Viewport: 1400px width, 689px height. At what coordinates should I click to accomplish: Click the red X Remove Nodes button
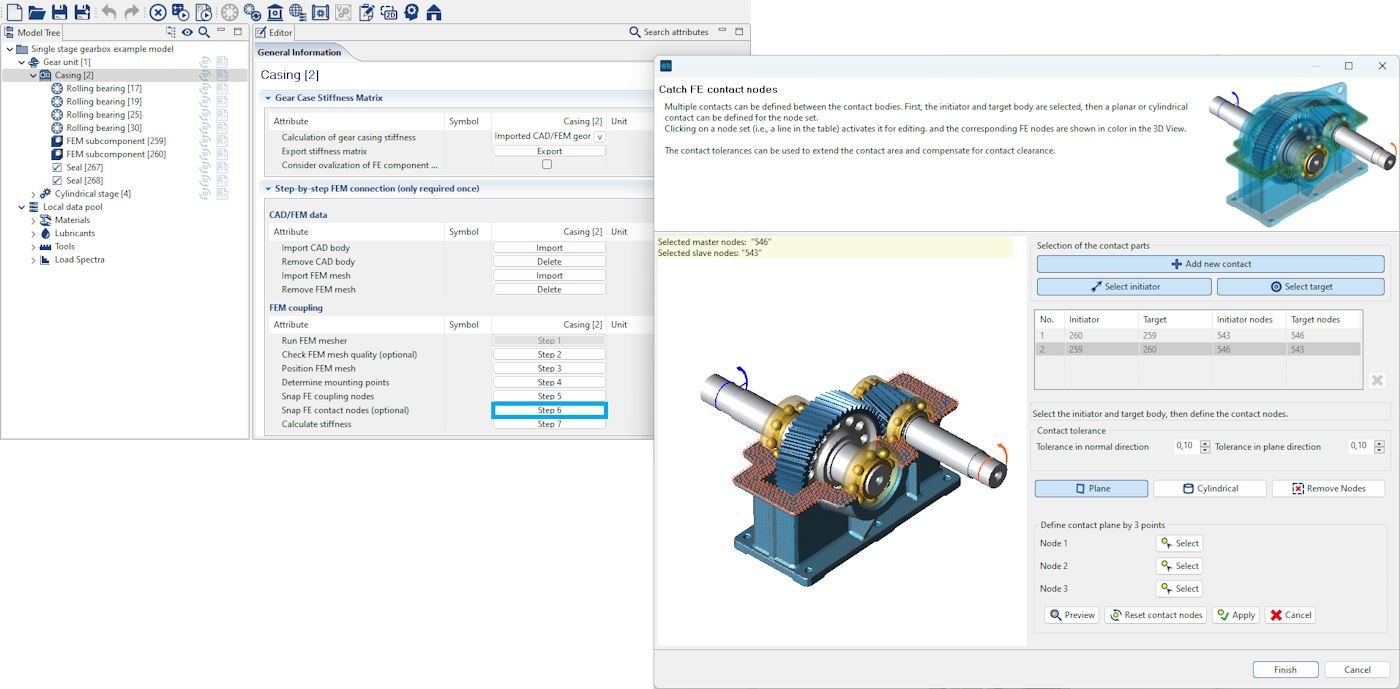[1328, 489]
